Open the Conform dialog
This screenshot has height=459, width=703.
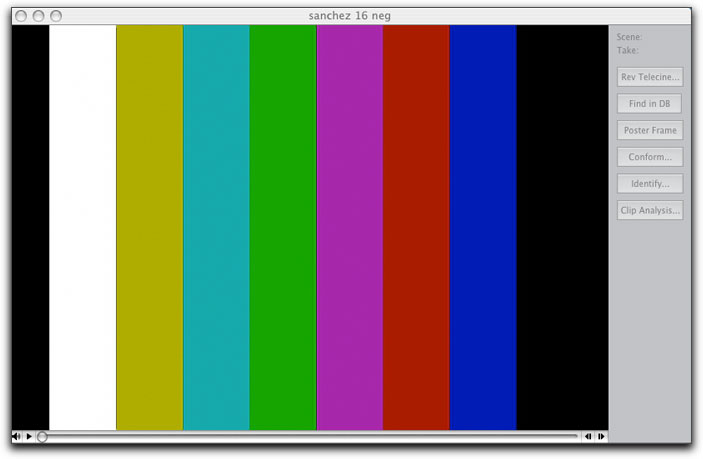tap(650, 157)
